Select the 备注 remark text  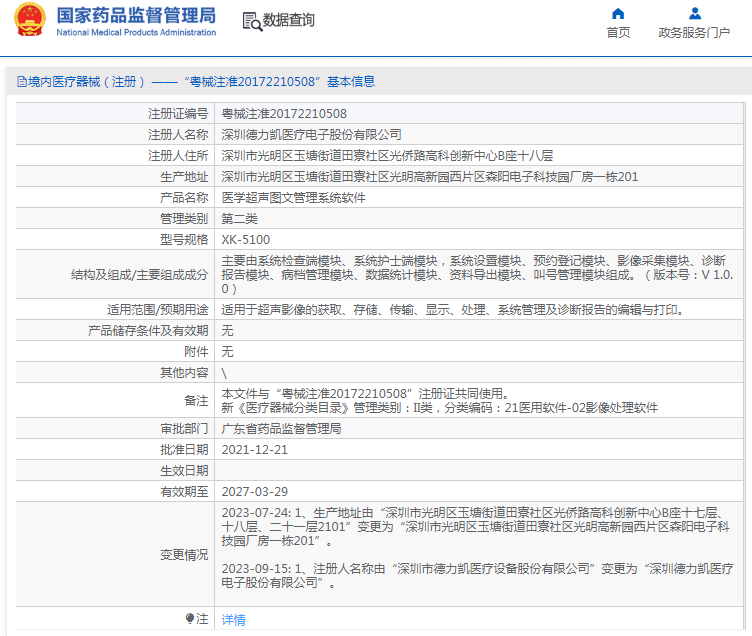(x=439, y=401)
